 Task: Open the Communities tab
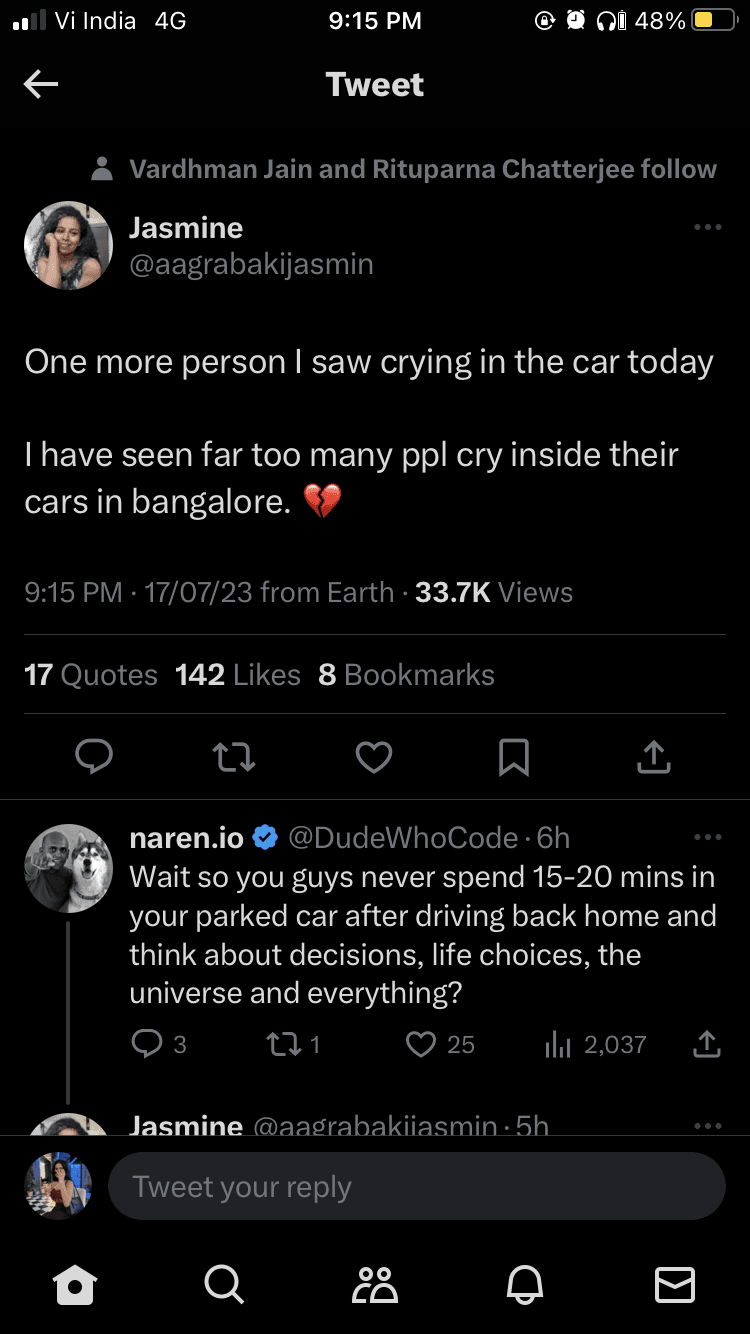click(x=375, y=1285)
